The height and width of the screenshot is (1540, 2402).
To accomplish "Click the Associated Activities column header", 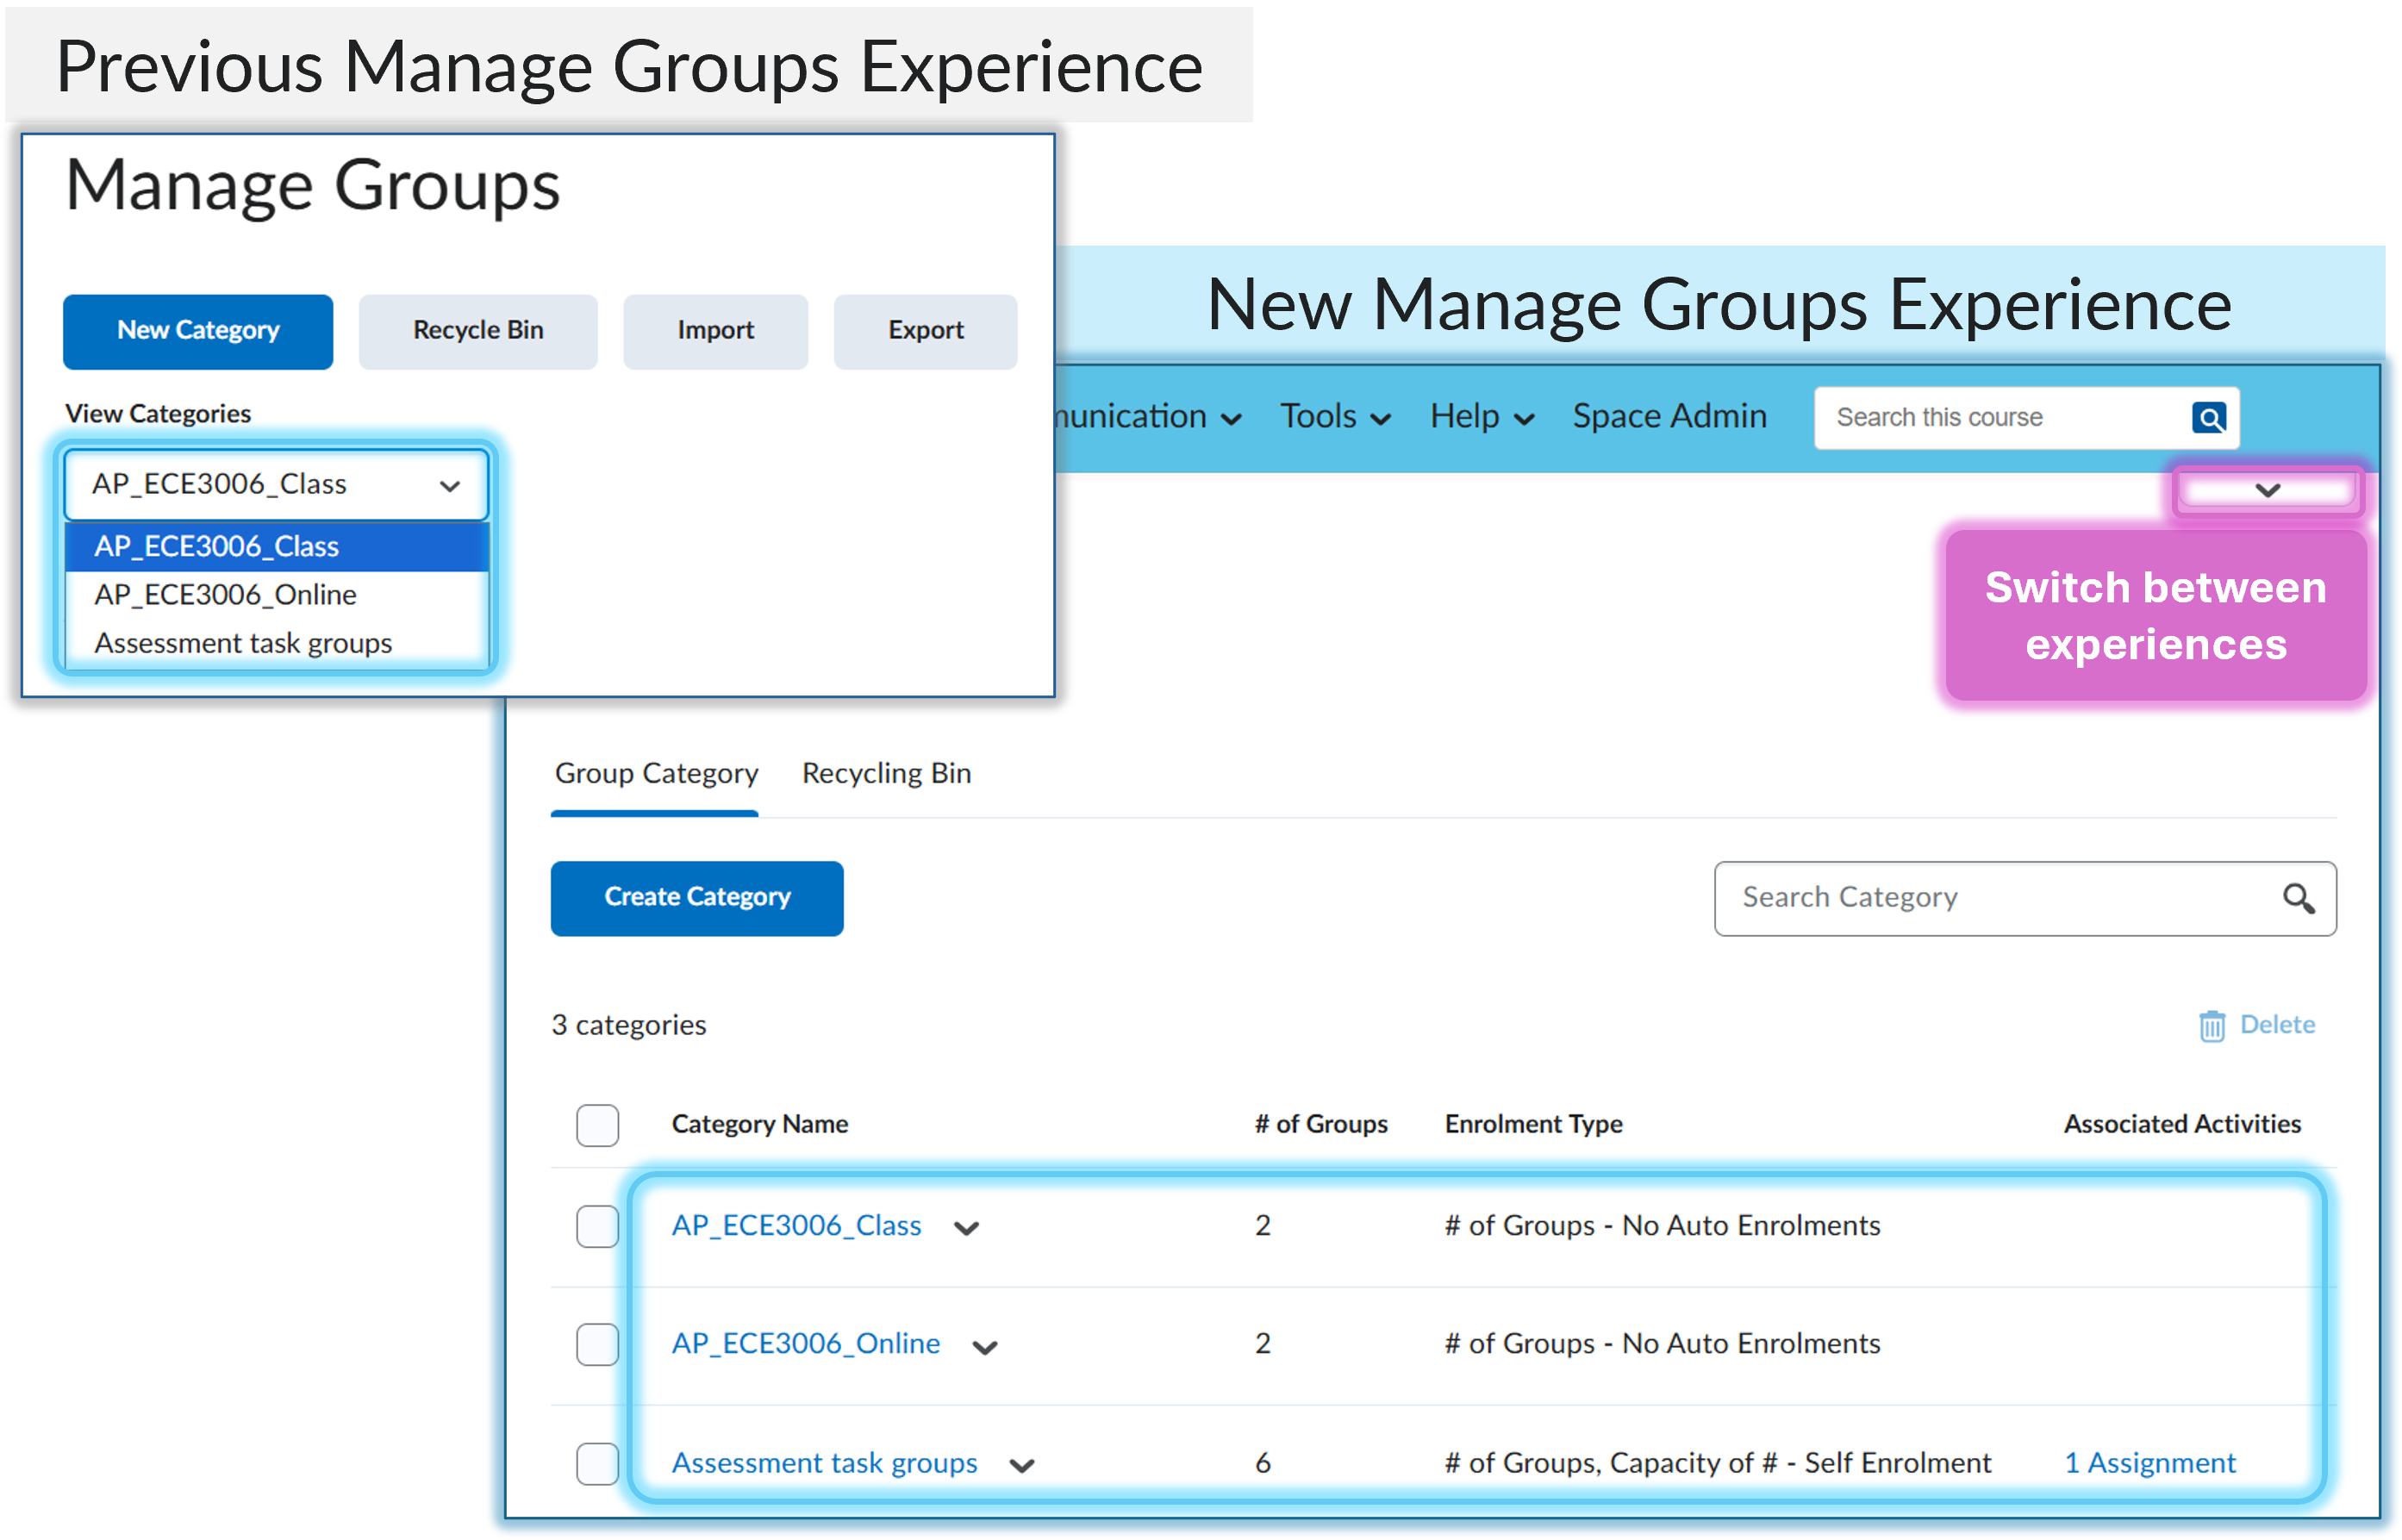I will pos(2182,1124).
